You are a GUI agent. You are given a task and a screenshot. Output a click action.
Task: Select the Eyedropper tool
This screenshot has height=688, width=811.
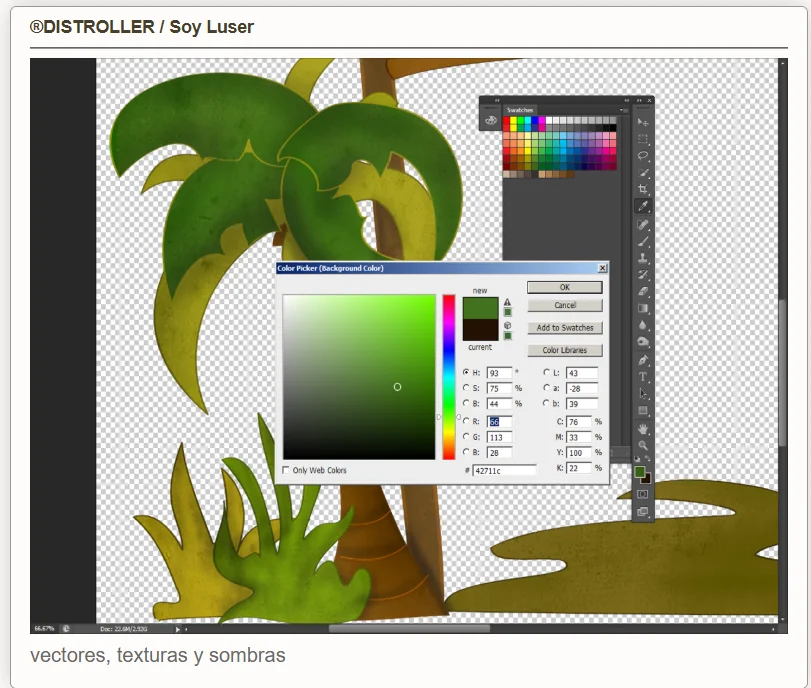643,206
